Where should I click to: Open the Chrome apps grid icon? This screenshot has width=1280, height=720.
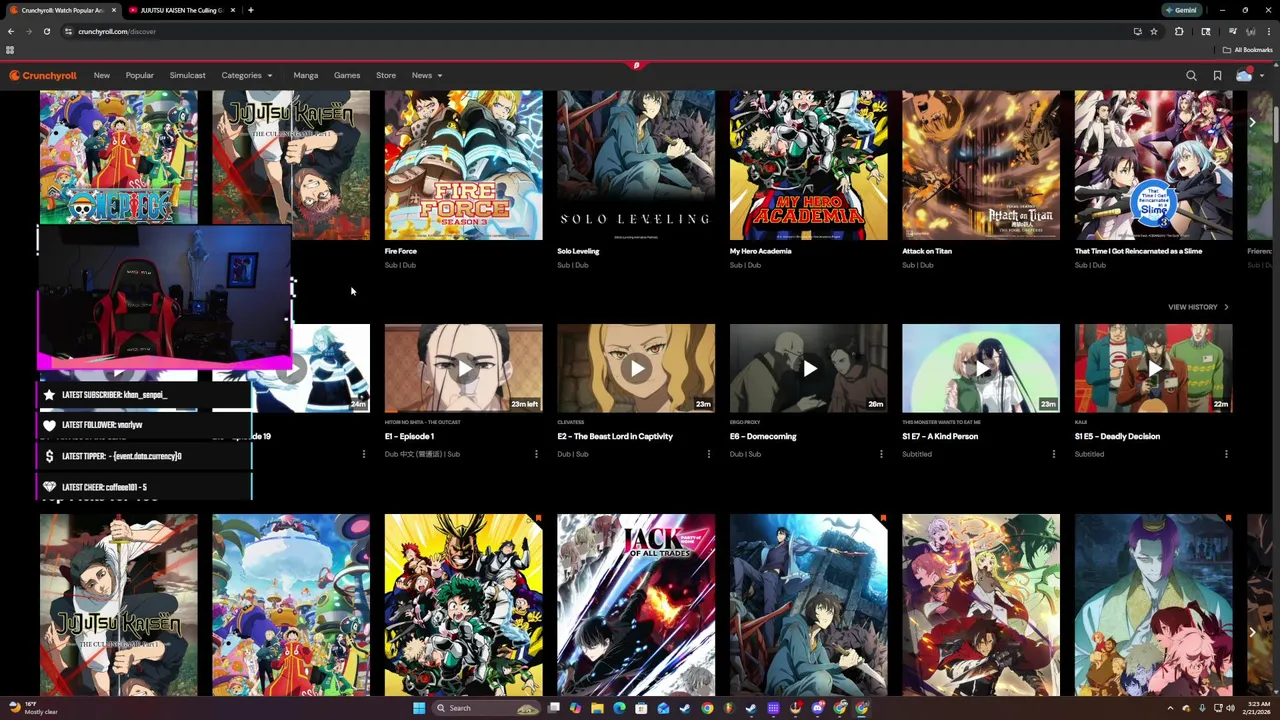click(x=10, y=50)
